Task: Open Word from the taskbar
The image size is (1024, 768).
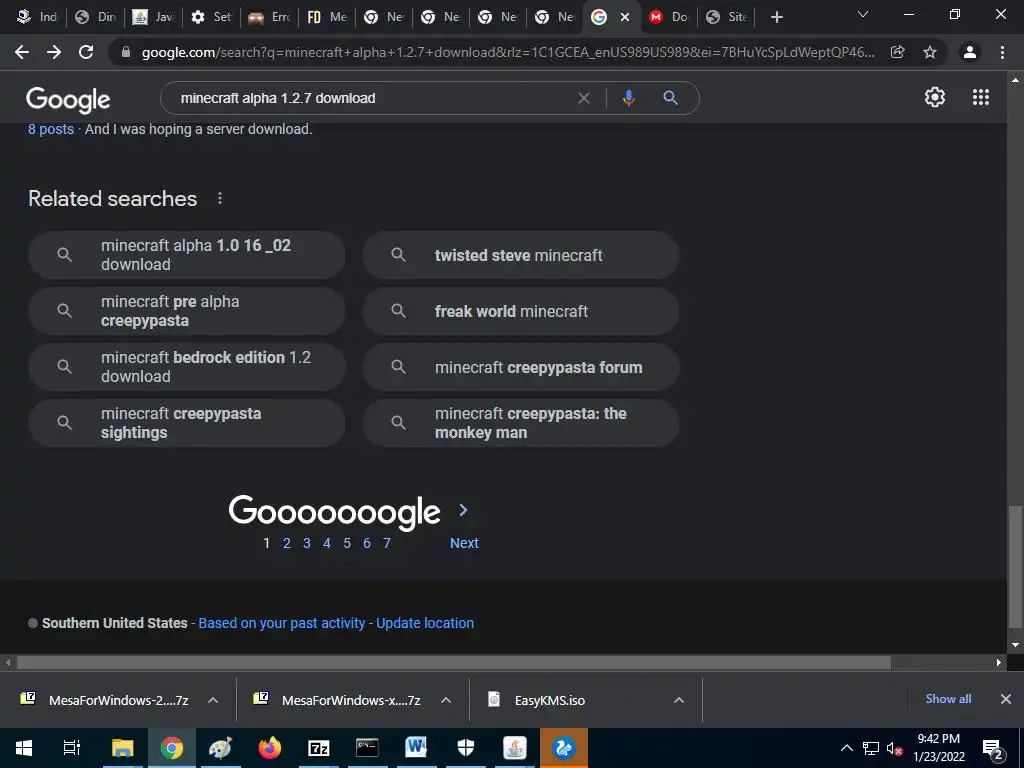Action: pyautogui.click(x=416, y=748)
